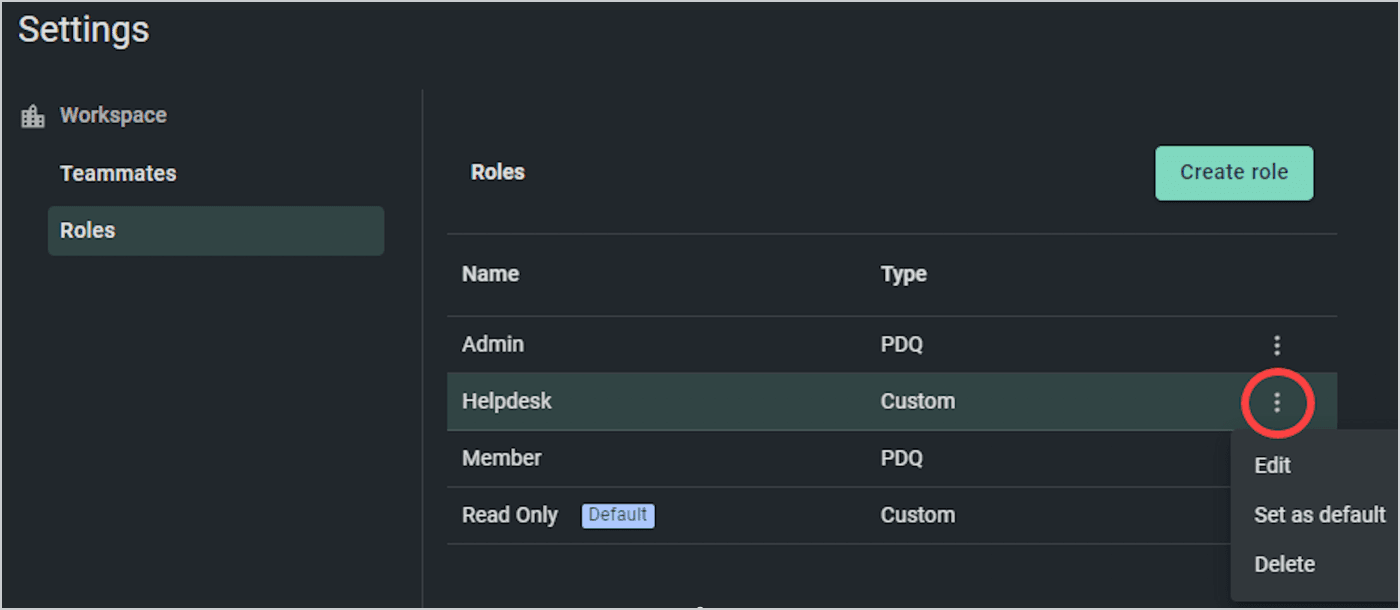Click the Name column header

point(490,274)
